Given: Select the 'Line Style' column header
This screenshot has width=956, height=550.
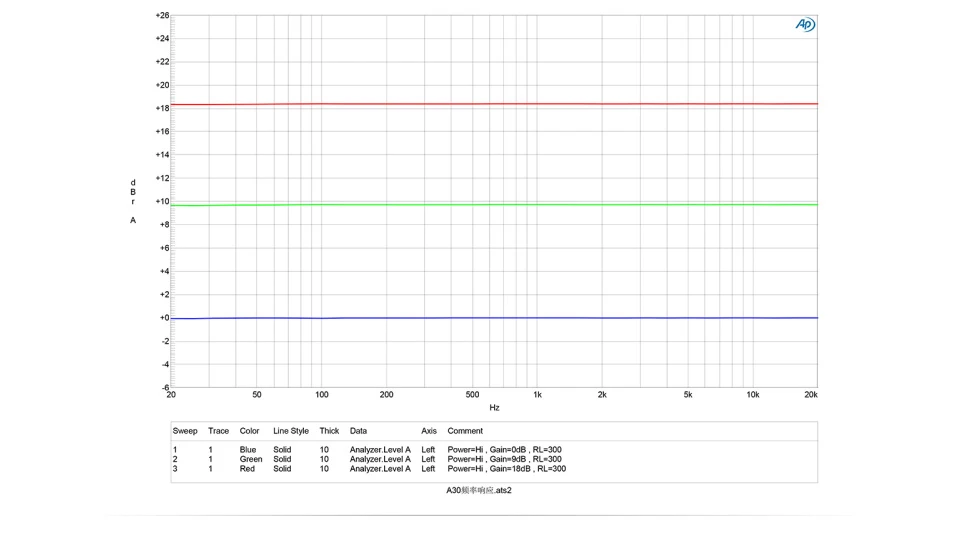Looking at the screenshot, I should 291,430.
